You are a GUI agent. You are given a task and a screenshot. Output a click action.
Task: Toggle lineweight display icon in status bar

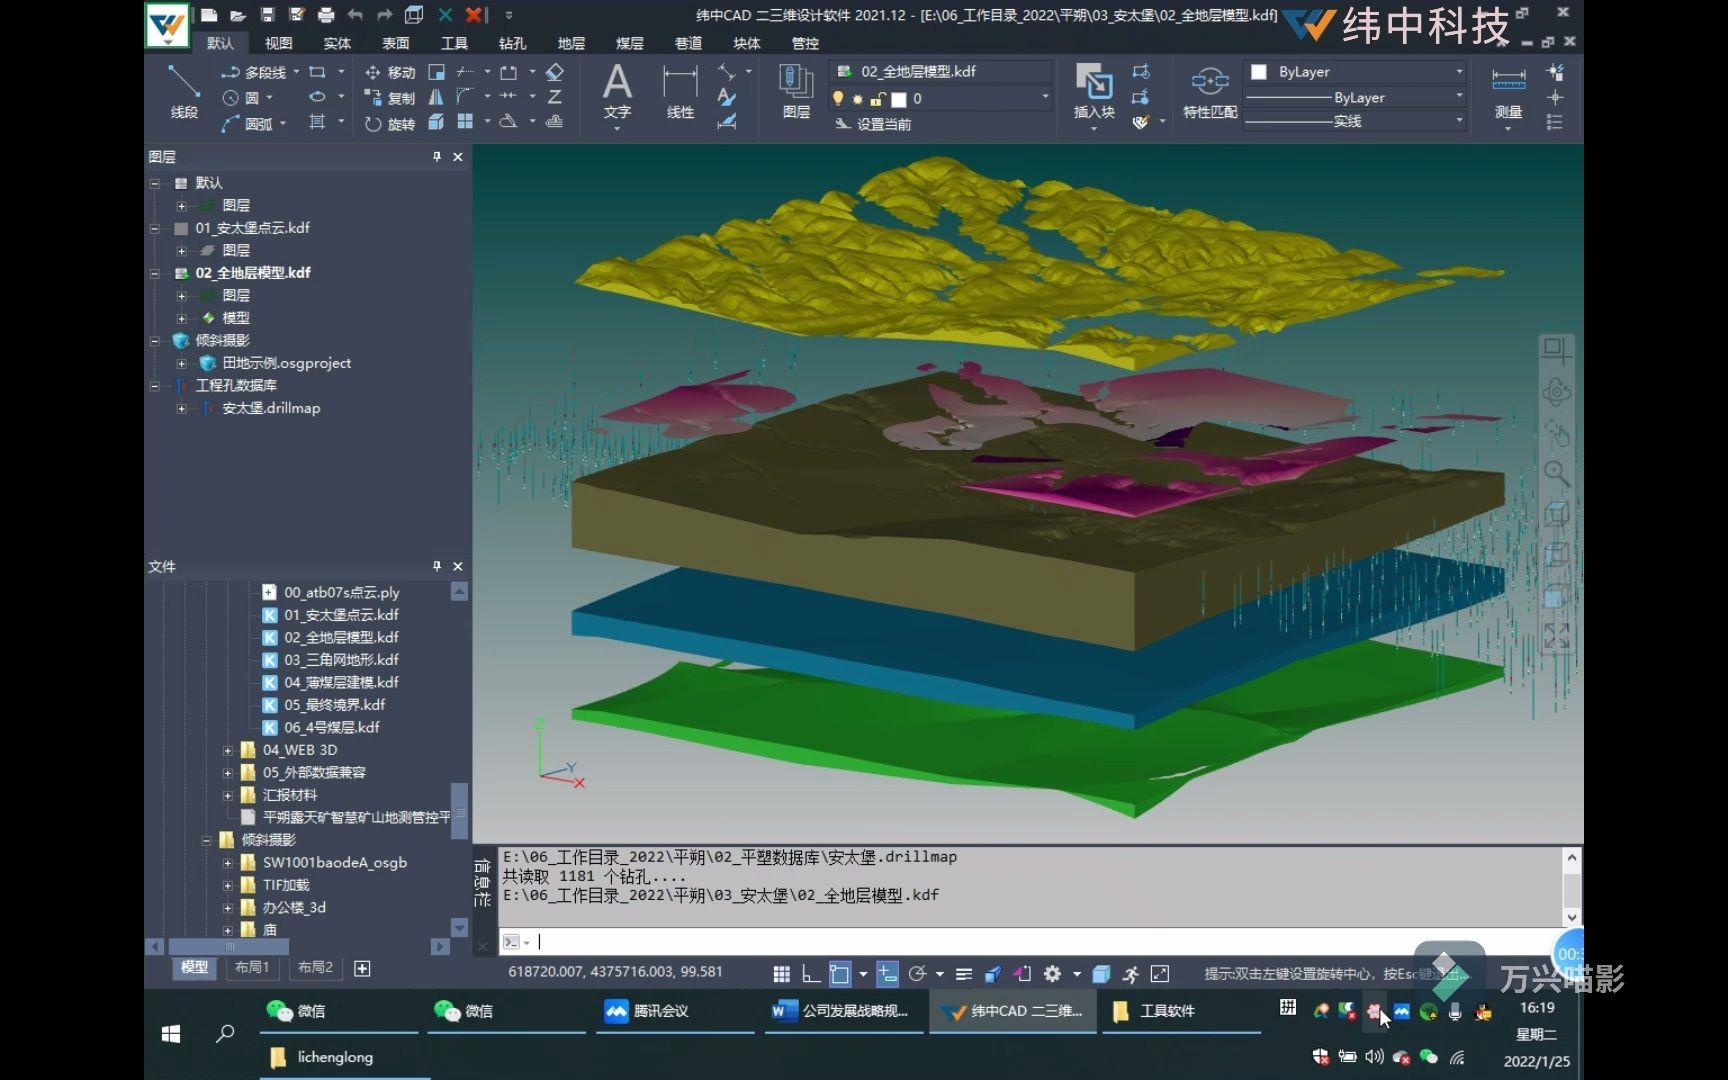tap(964, 973)
